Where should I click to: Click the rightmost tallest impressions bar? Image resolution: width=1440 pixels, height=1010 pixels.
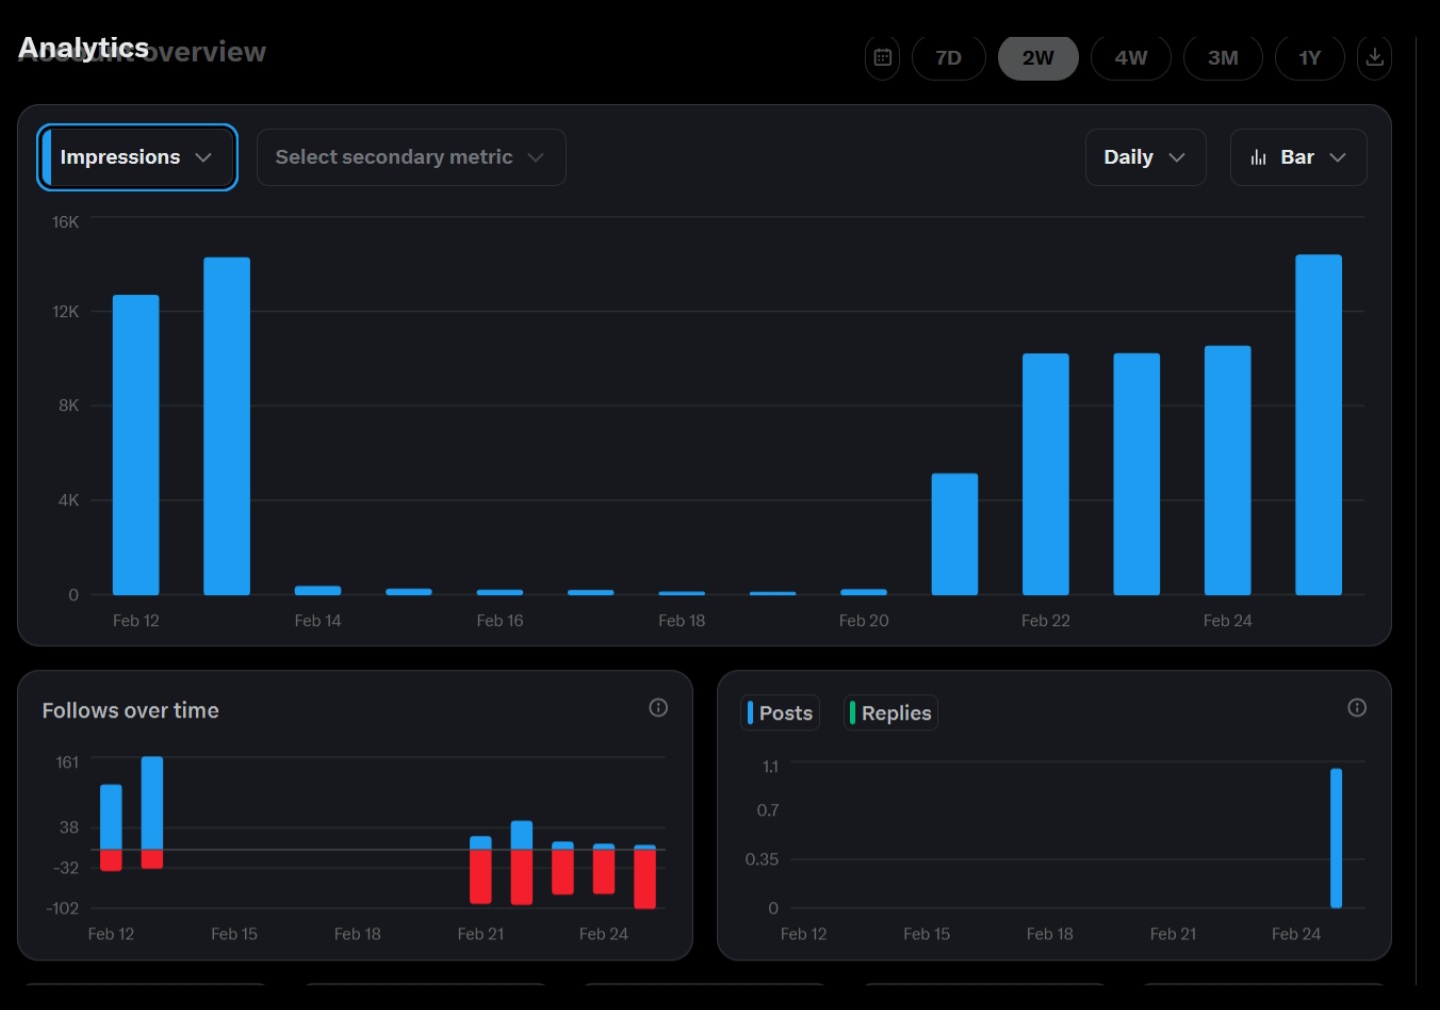1318,425
